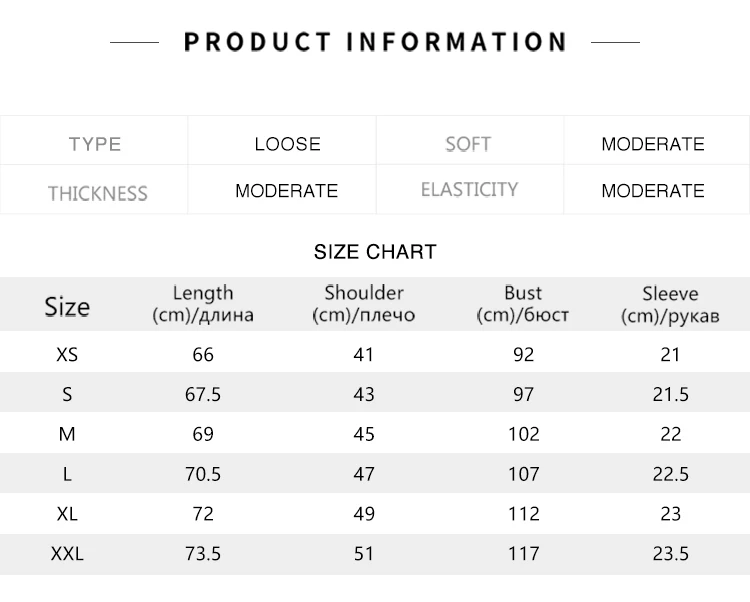The image size is (750, 602).
Task: Select the XXL size row label
Action: click(67, 553)
